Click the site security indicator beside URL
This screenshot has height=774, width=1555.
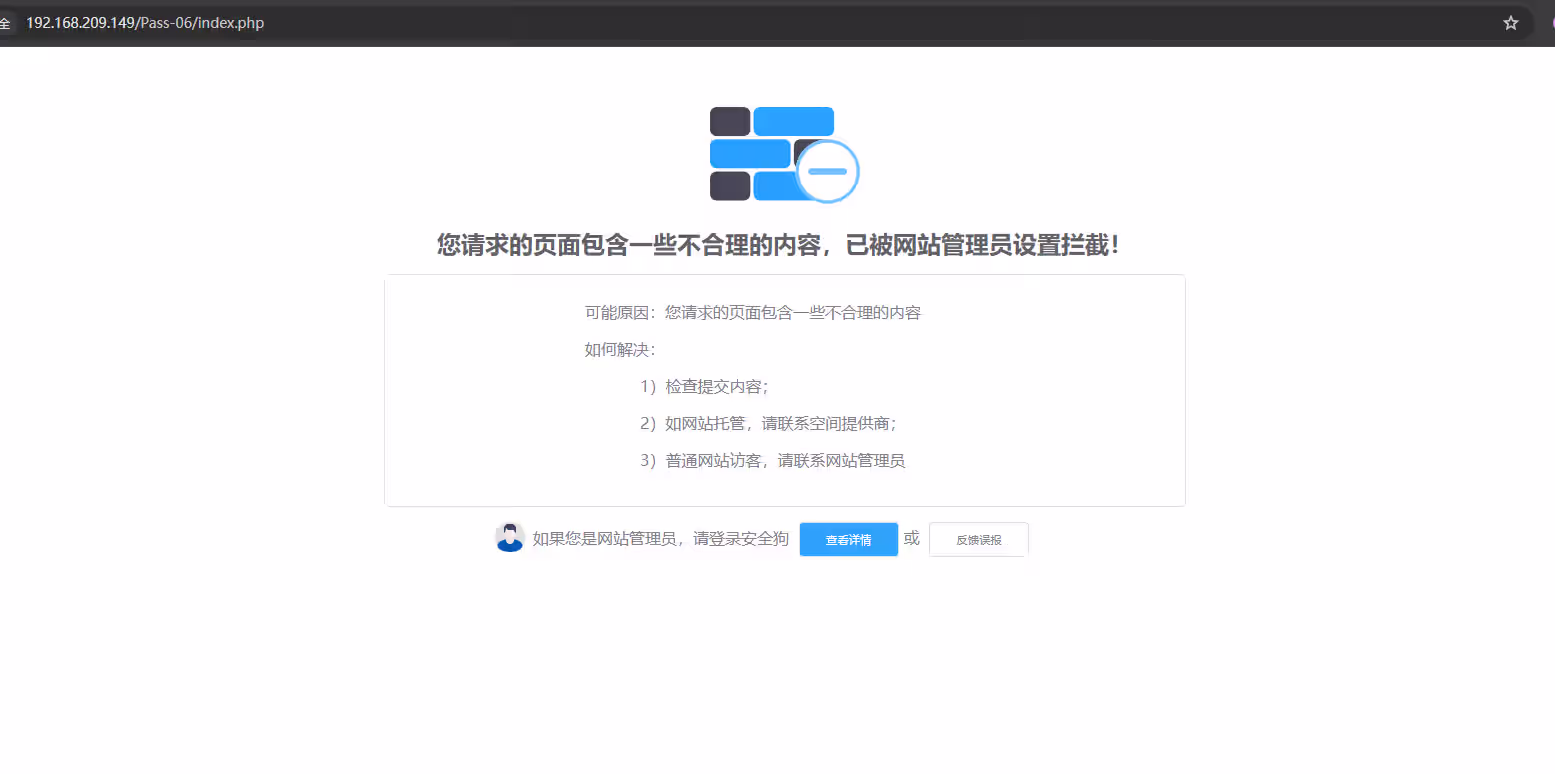[x=5, y=23]
